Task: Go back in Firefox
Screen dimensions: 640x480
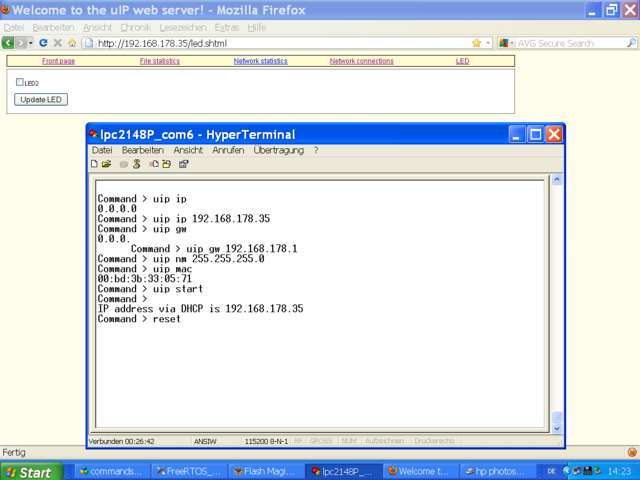Action: pos(8,43)
